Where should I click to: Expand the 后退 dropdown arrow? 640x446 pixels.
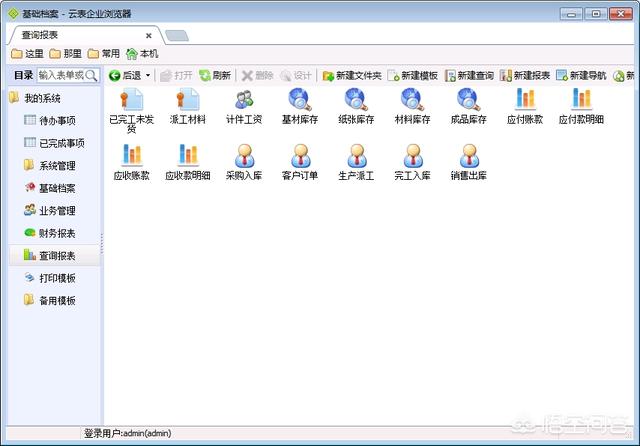148,75
